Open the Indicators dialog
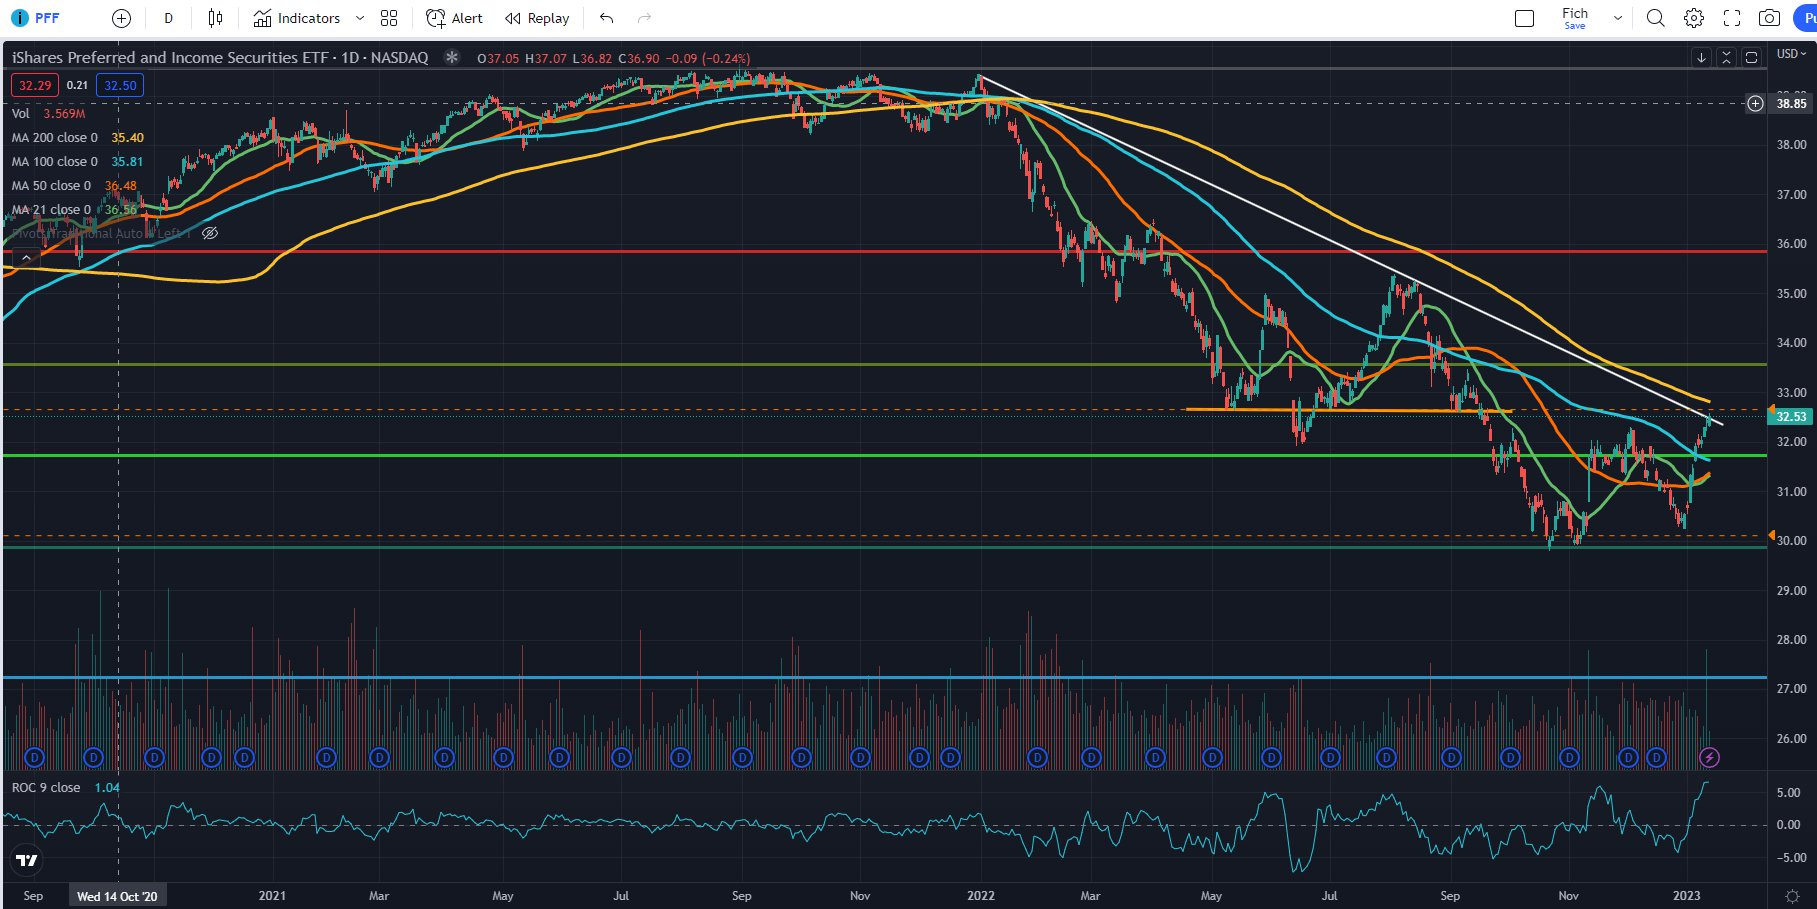This screenshot has width=1817, height=909. 296,18
